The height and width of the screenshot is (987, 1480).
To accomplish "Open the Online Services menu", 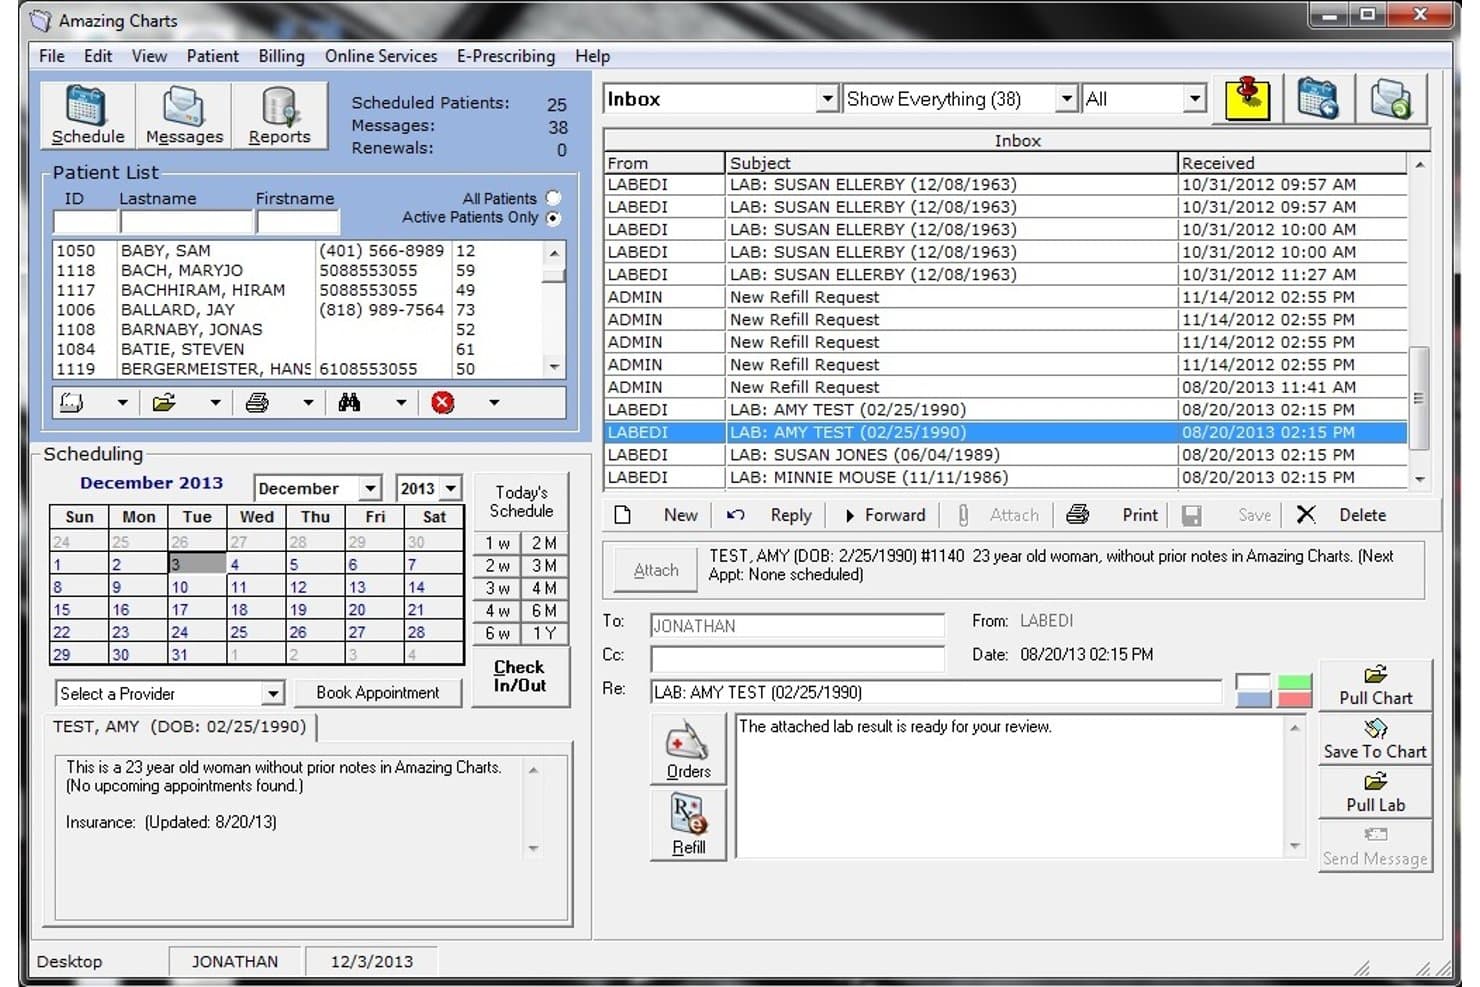I will (x=381, y=56).
